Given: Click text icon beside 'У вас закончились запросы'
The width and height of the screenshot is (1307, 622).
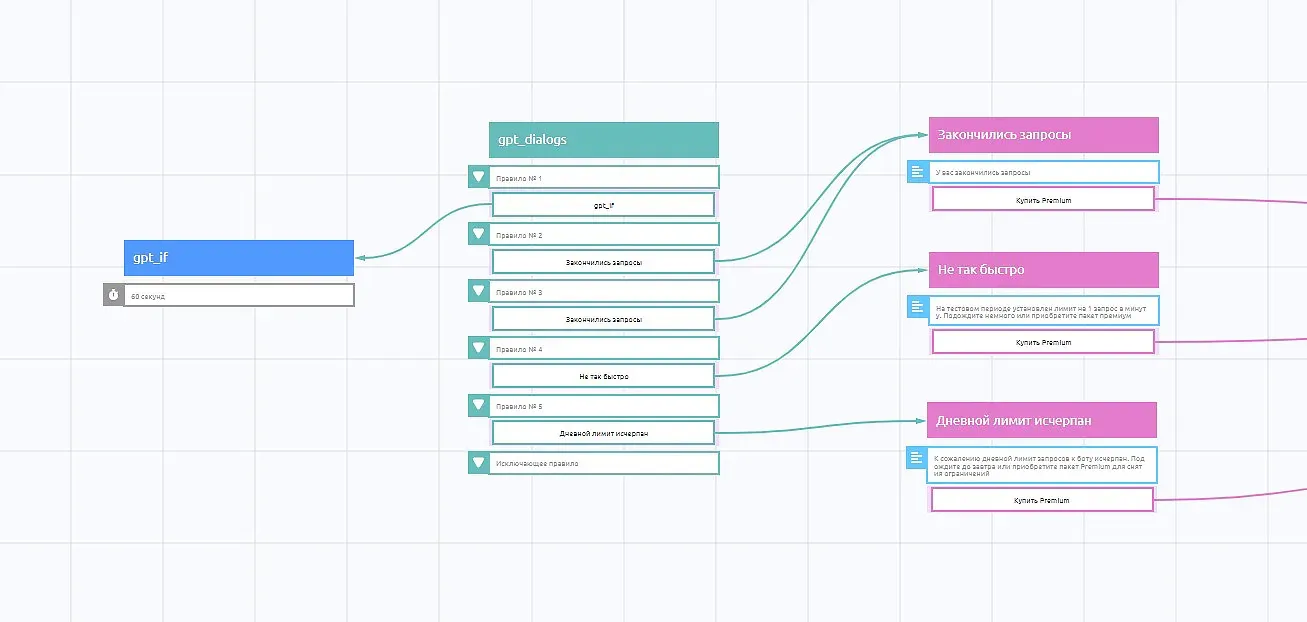Looking at the screenshot, I should click(917, 172).
